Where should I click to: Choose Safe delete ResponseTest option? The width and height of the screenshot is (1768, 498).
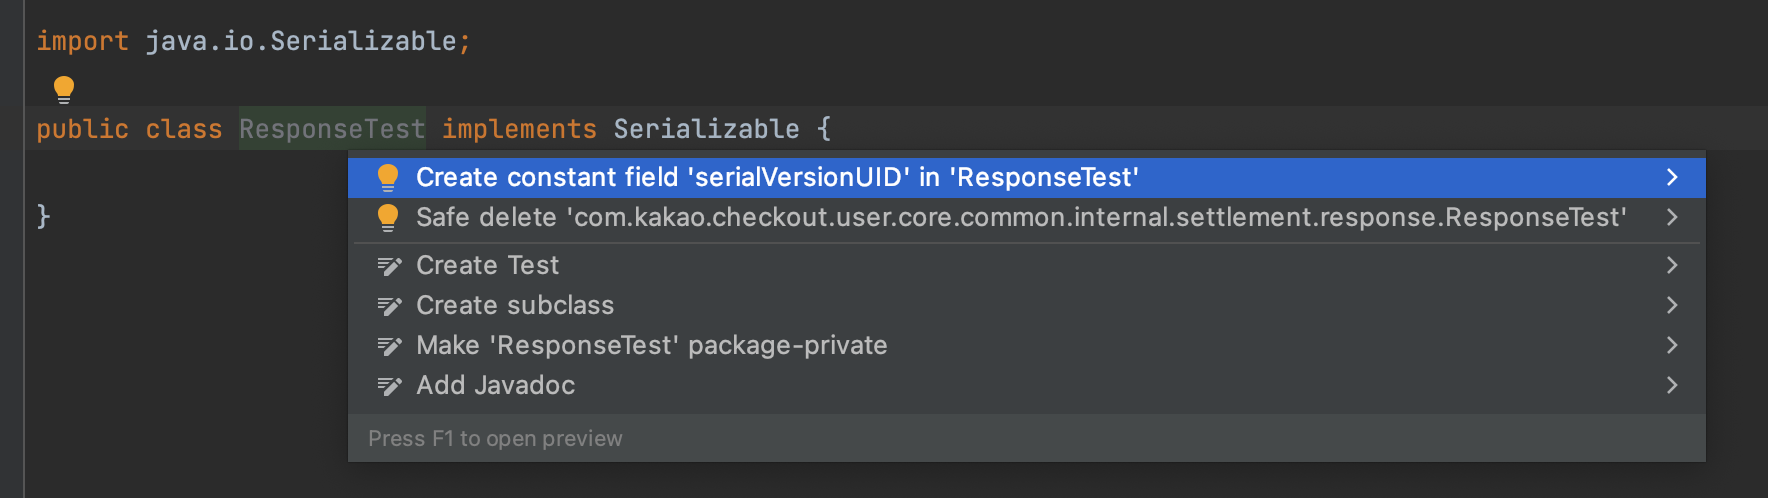tap(1020, 218)
